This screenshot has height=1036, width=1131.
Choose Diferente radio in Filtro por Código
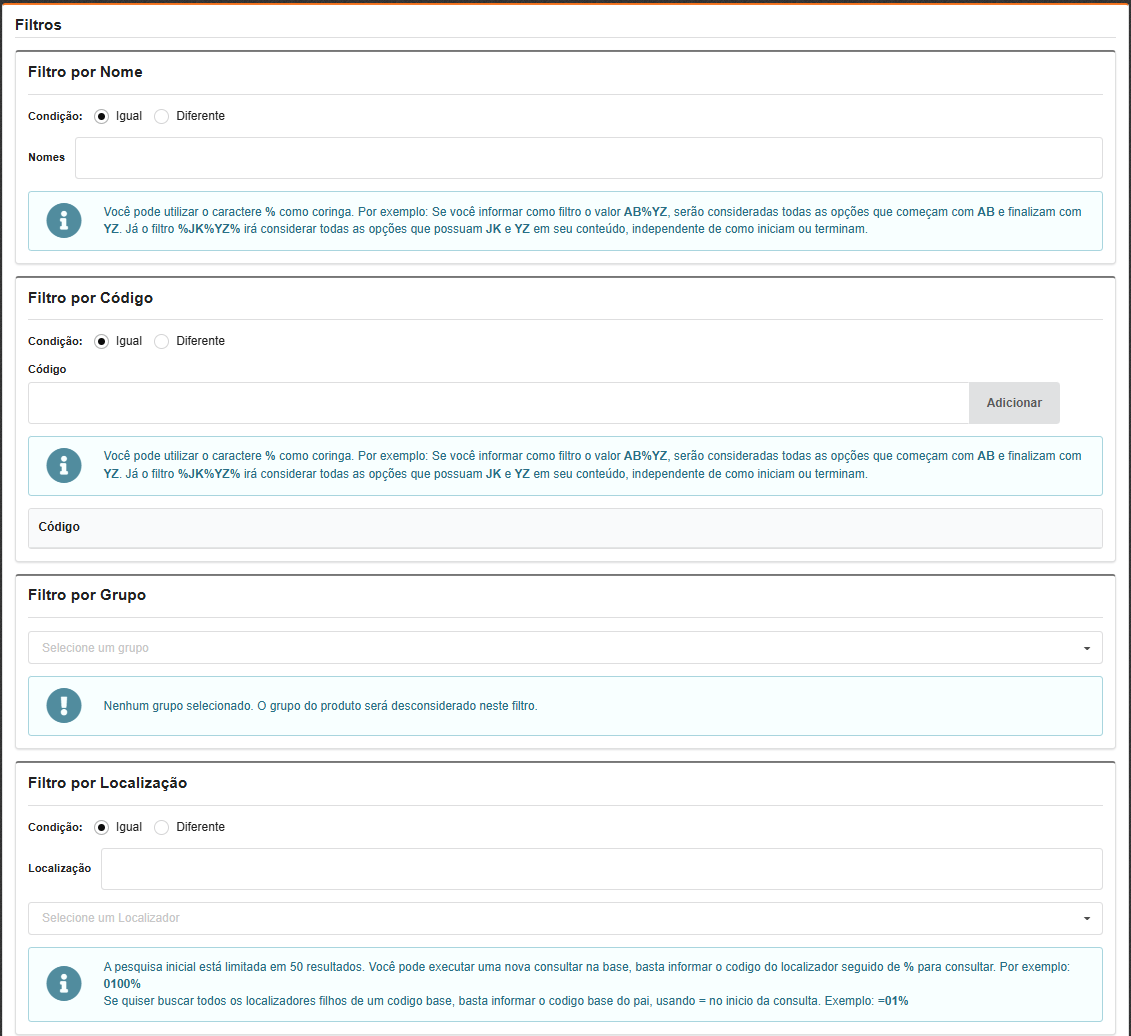pos(162,341)
